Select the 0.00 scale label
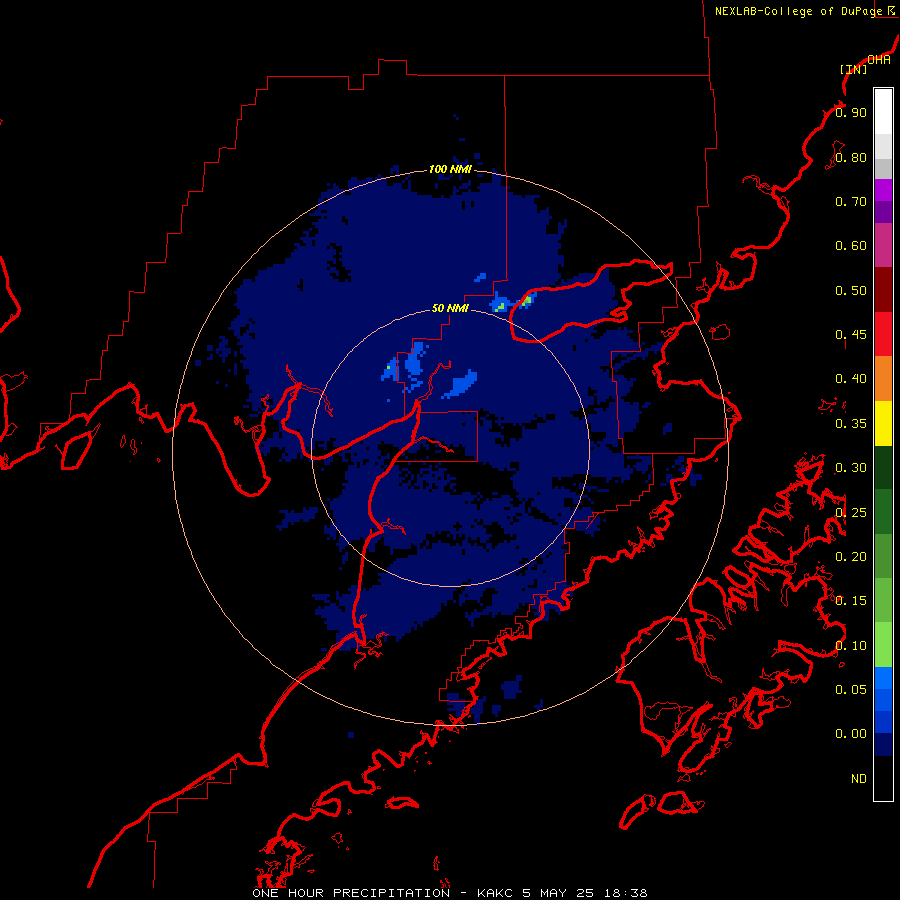Viewport: 900px width, 900px height. click(x=851, y=734)
